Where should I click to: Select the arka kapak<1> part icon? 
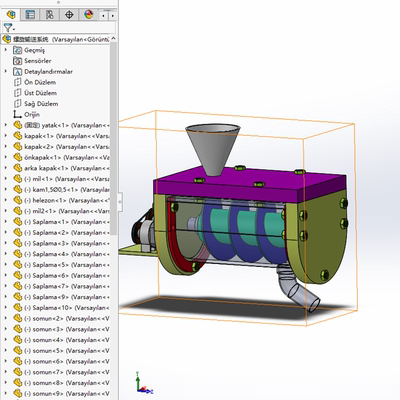pyautogui.click(x=18, y=168)
